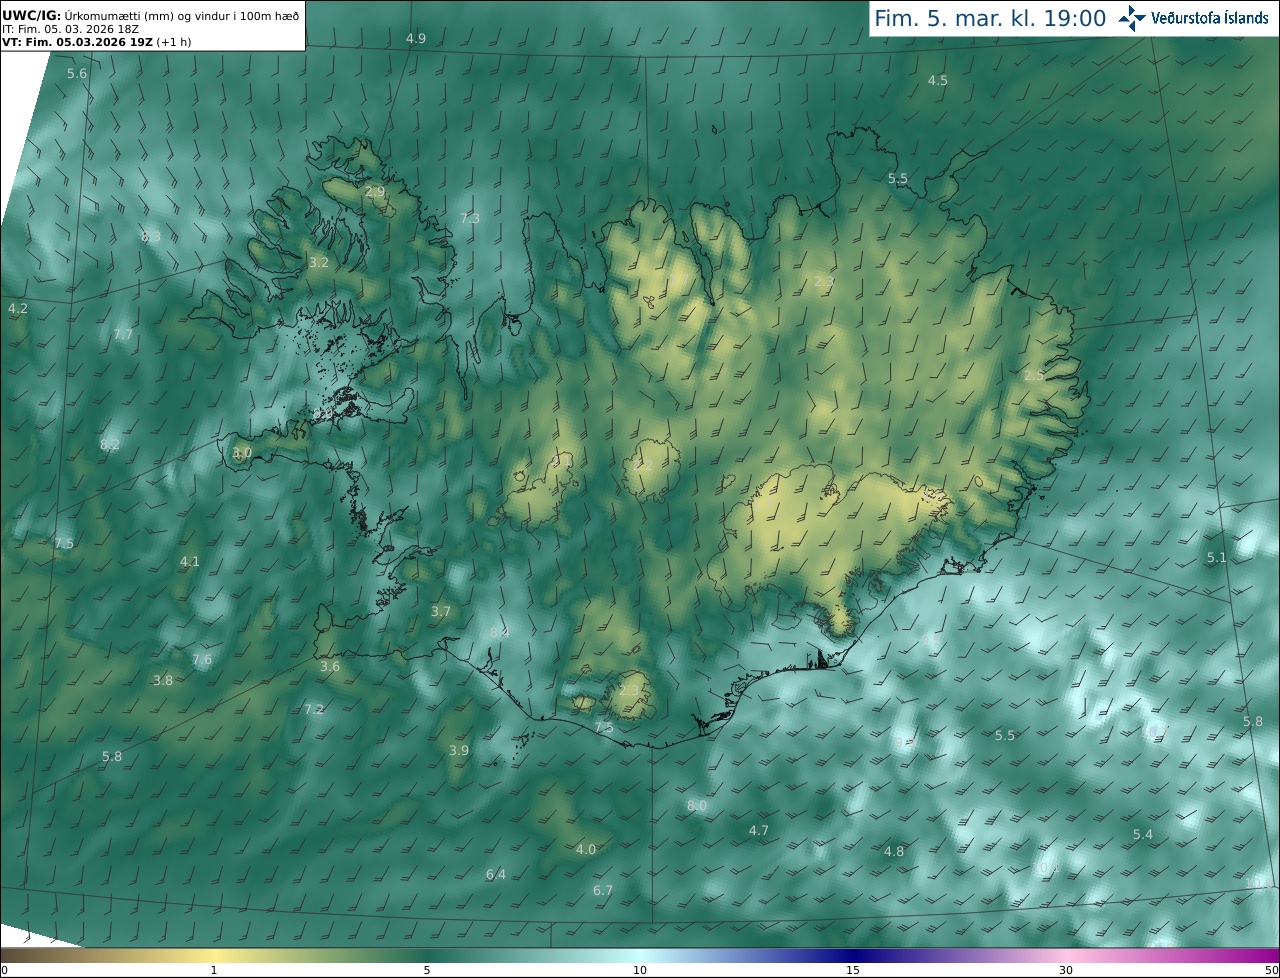The image size is (1280, 978).
Task: Click the 7.7 value west of Iceland
Action: coord(123,334)
